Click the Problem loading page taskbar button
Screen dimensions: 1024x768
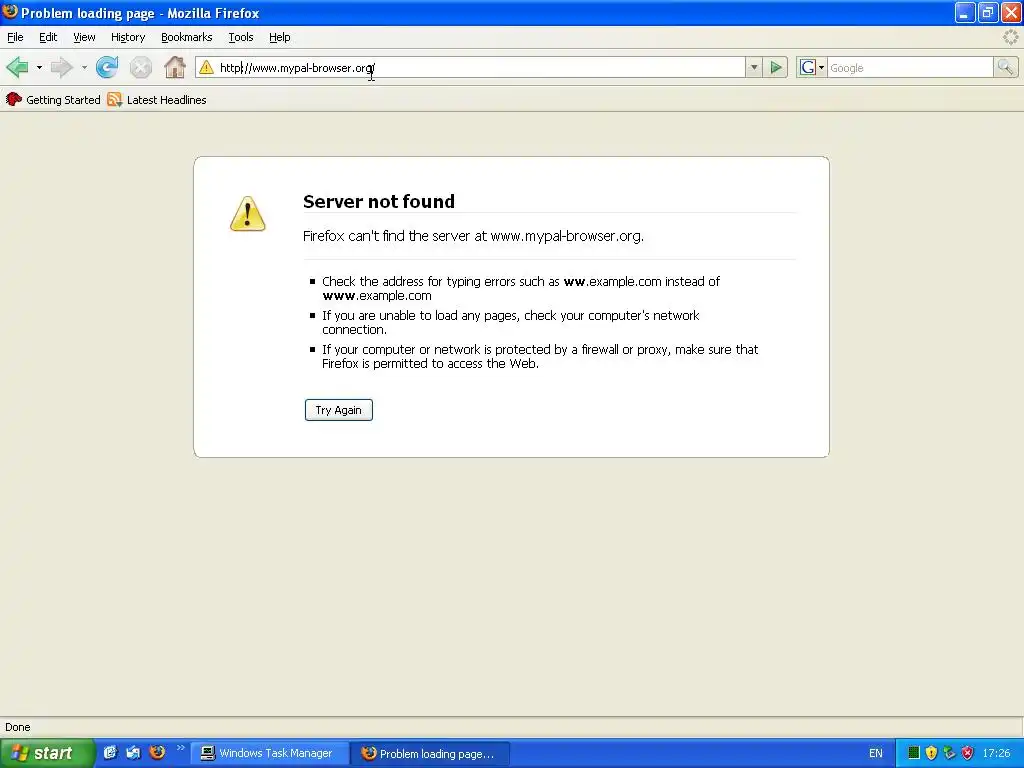(431, 754)
